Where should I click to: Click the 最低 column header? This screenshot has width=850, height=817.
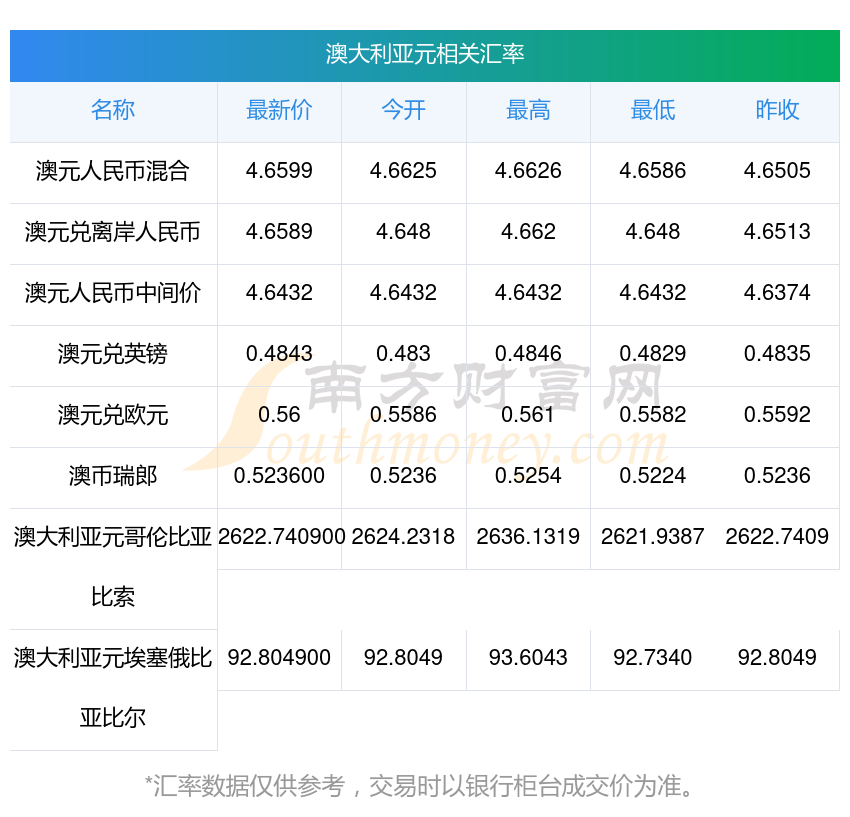(653, 110)
